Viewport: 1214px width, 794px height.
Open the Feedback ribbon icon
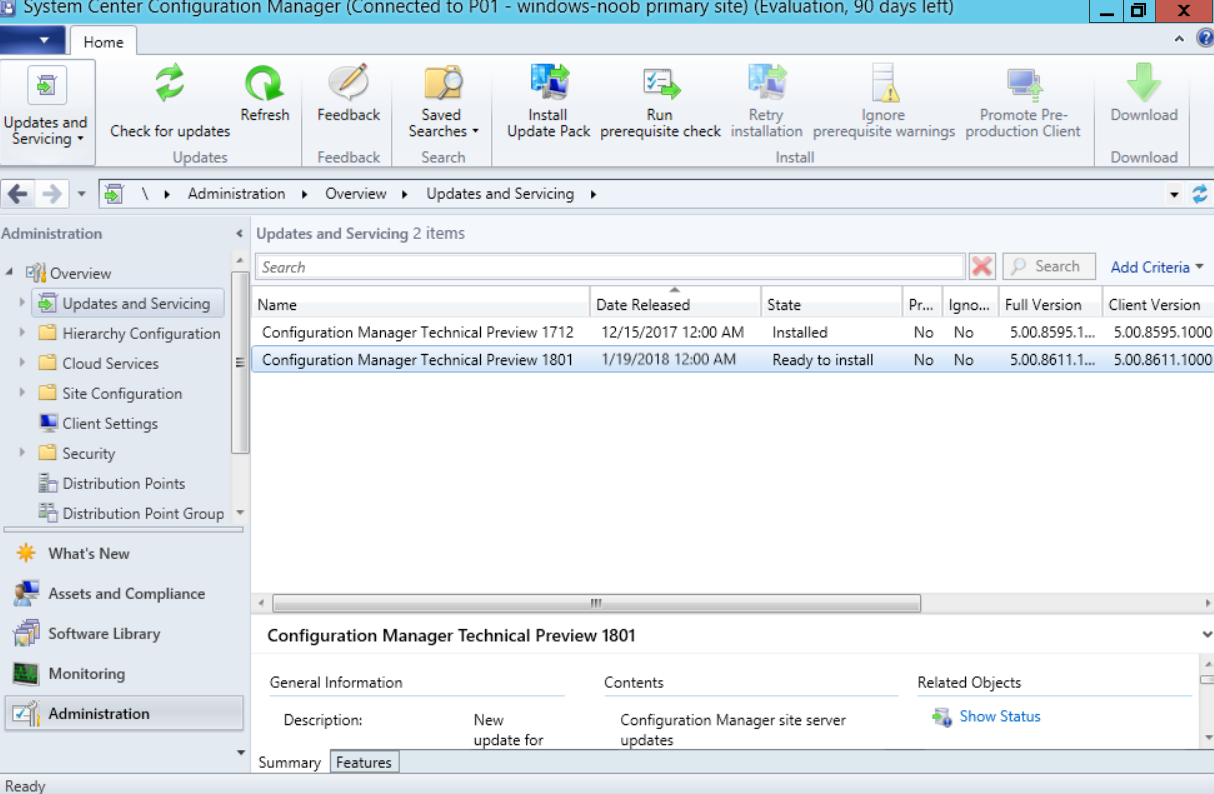[348, 84]
